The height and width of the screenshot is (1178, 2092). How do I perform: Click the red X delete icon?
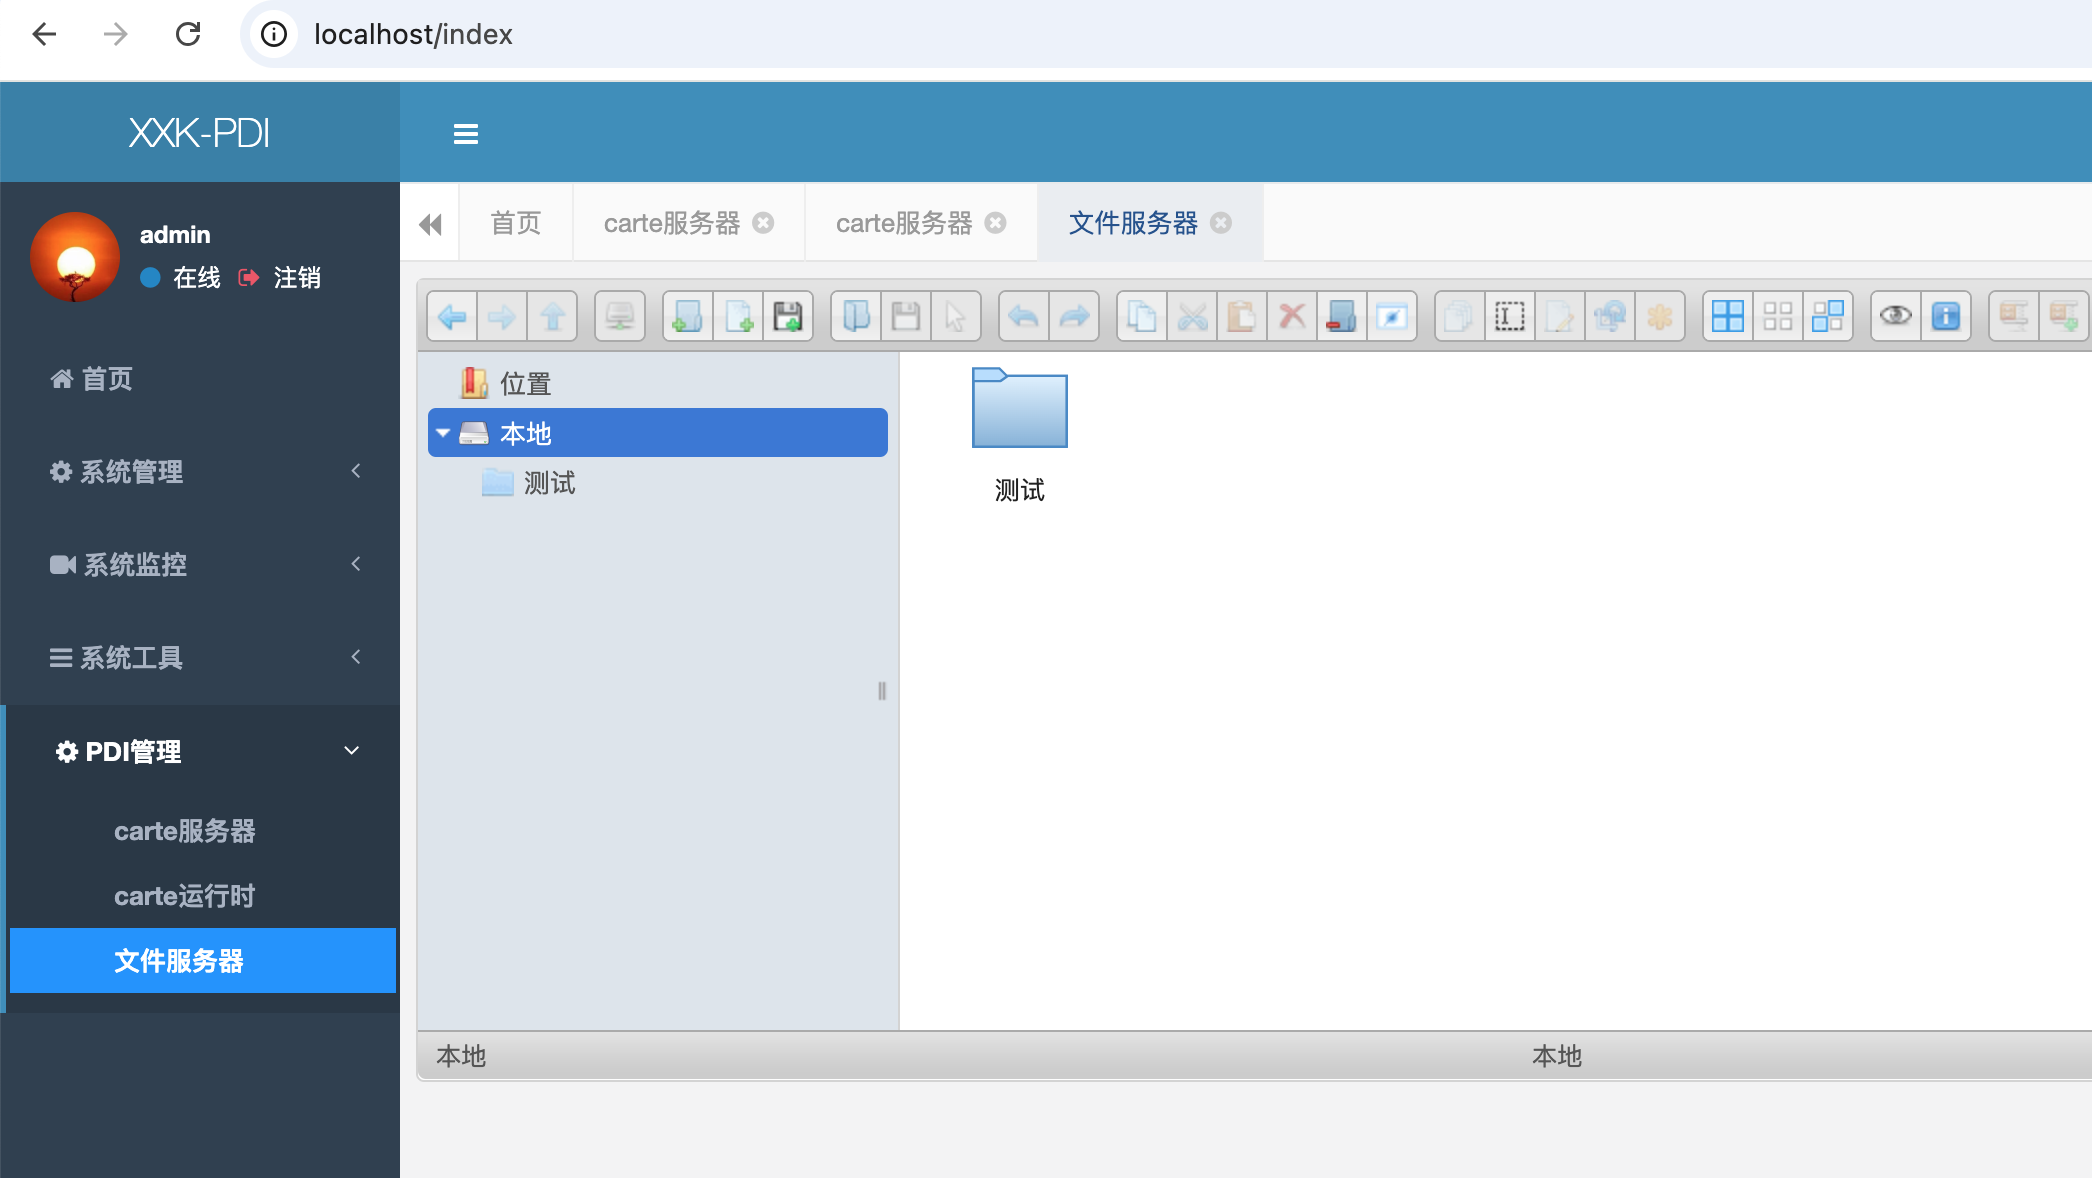click(x=1292, y=317)
